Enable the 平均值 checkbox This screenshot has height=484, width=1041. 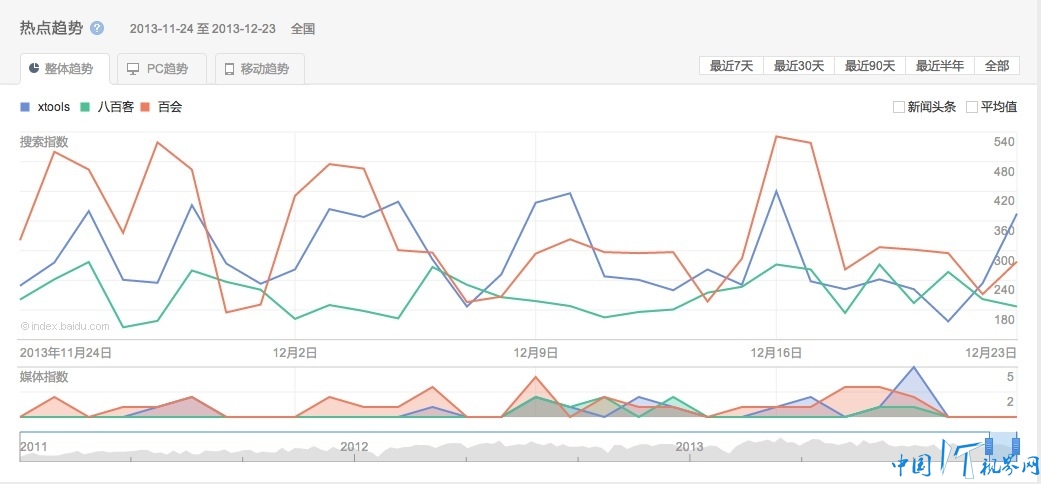(972, 107)
